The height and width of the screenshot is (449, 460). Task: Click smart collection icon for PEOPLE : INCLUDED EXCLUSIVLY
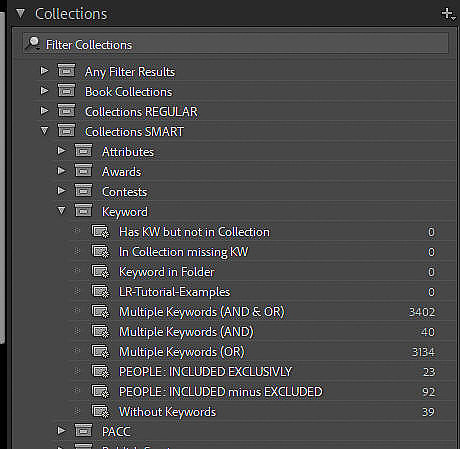point(101,372)
